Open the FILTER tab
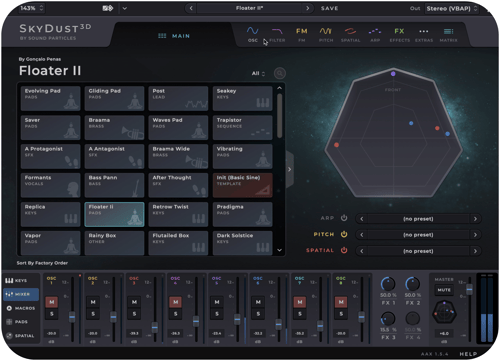This screenshot has height=361, width=500. coord(277,35)
